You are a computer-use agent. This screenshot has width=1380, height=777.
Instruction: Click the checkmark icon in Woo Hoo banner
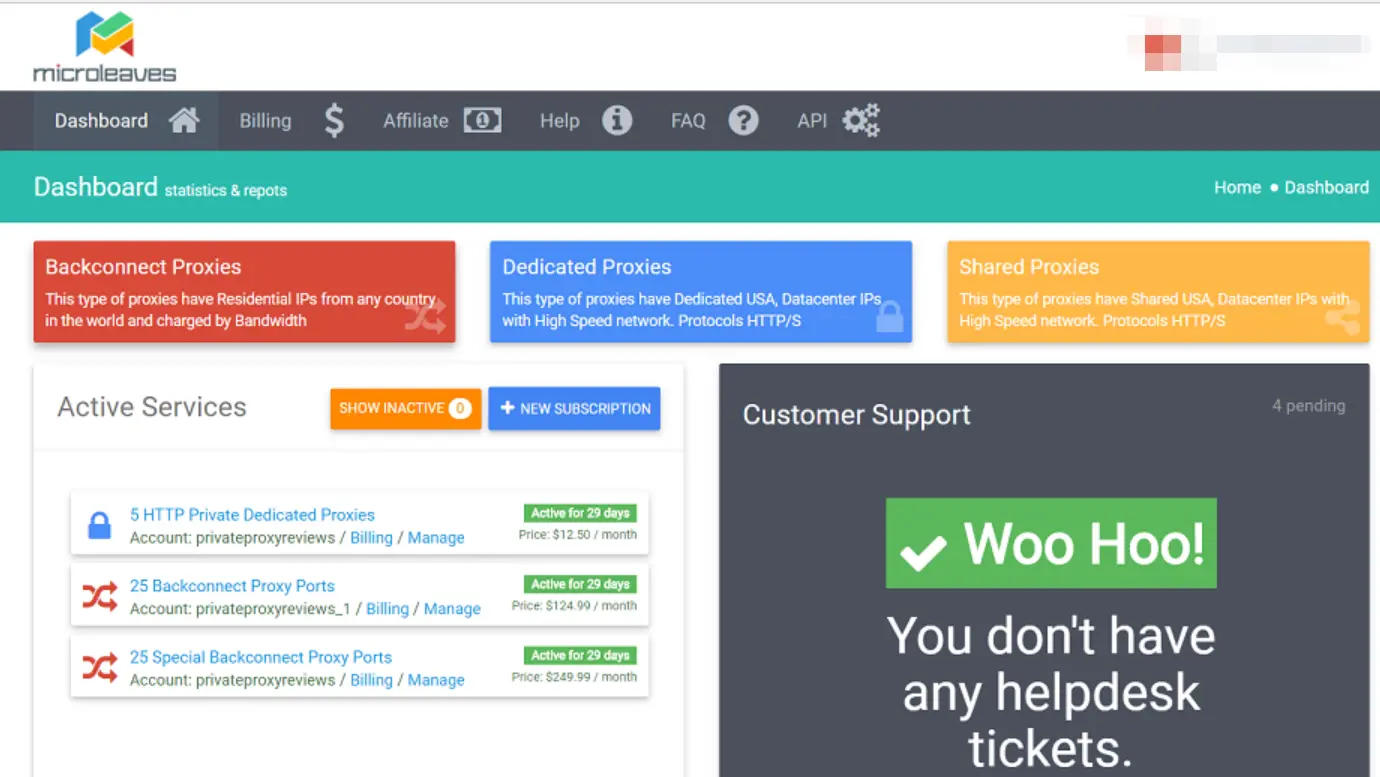click(922, 551)
